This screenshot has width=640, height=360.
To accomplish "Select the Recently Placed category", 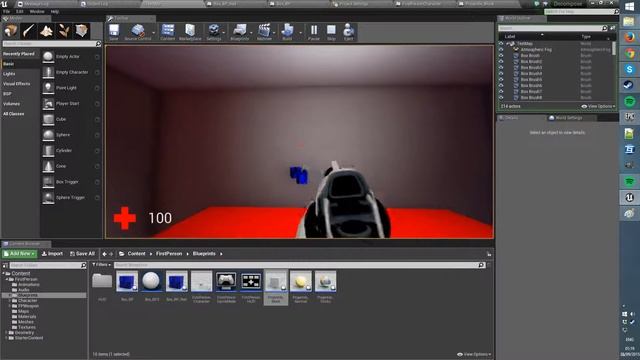I will click(x=19, y=54).
